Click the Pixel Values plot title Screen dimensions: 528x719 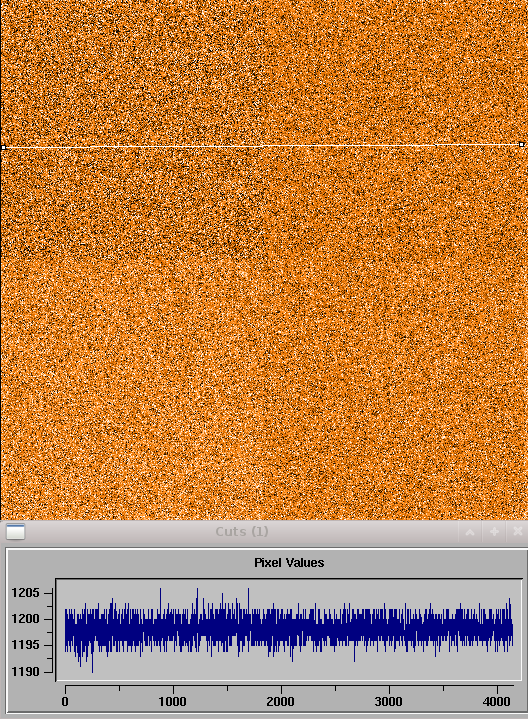(x=289, y=563)
